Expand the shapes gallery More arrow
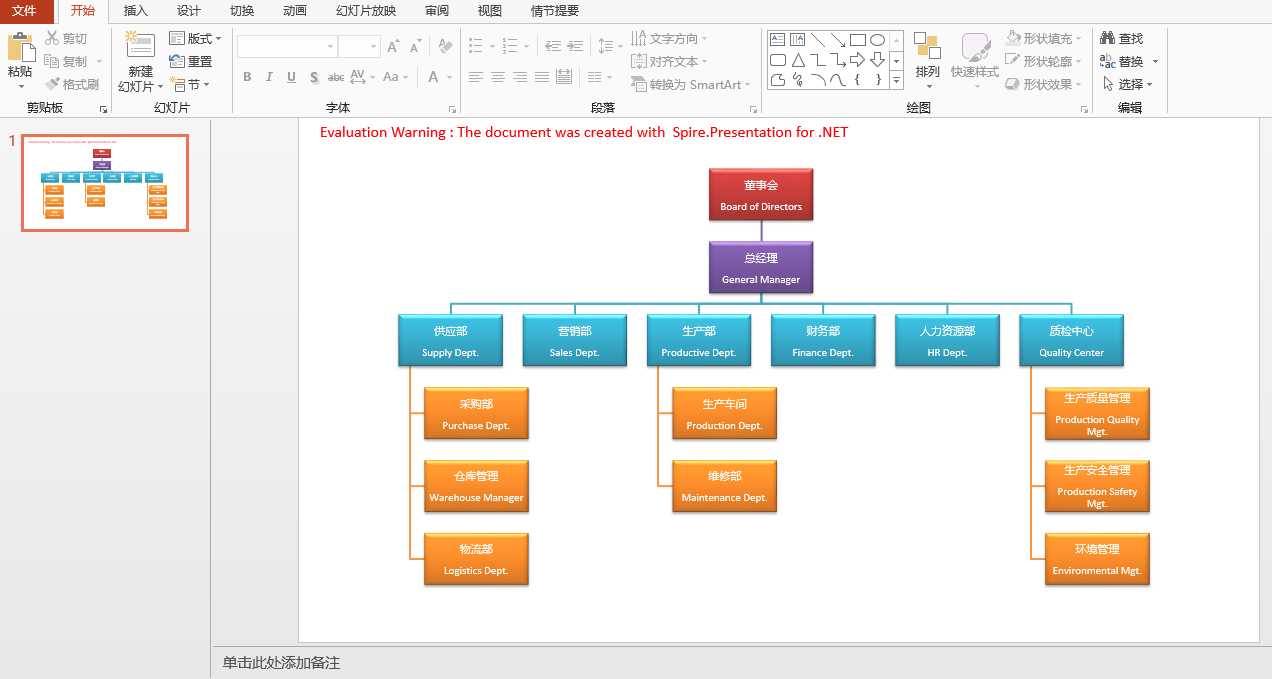This screenshot has height=679, width=1272. (x=896, y=80)
